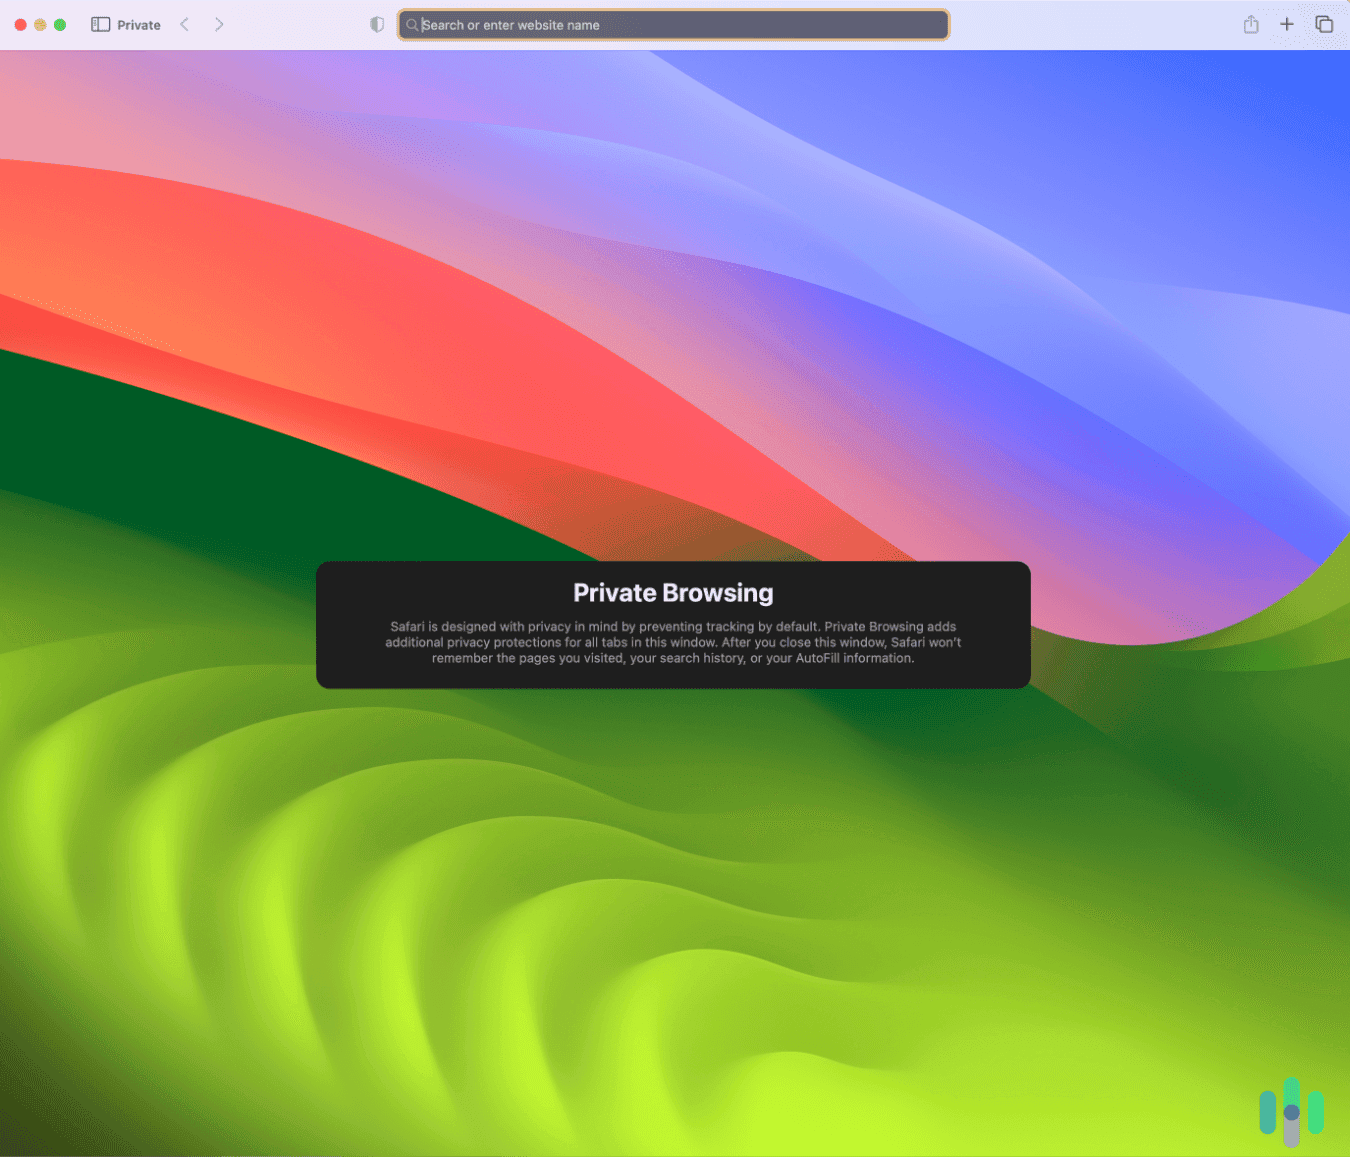1350x1157 pixels.
Task: Select the Private label next to the sidebar
Action: point(138,24)
